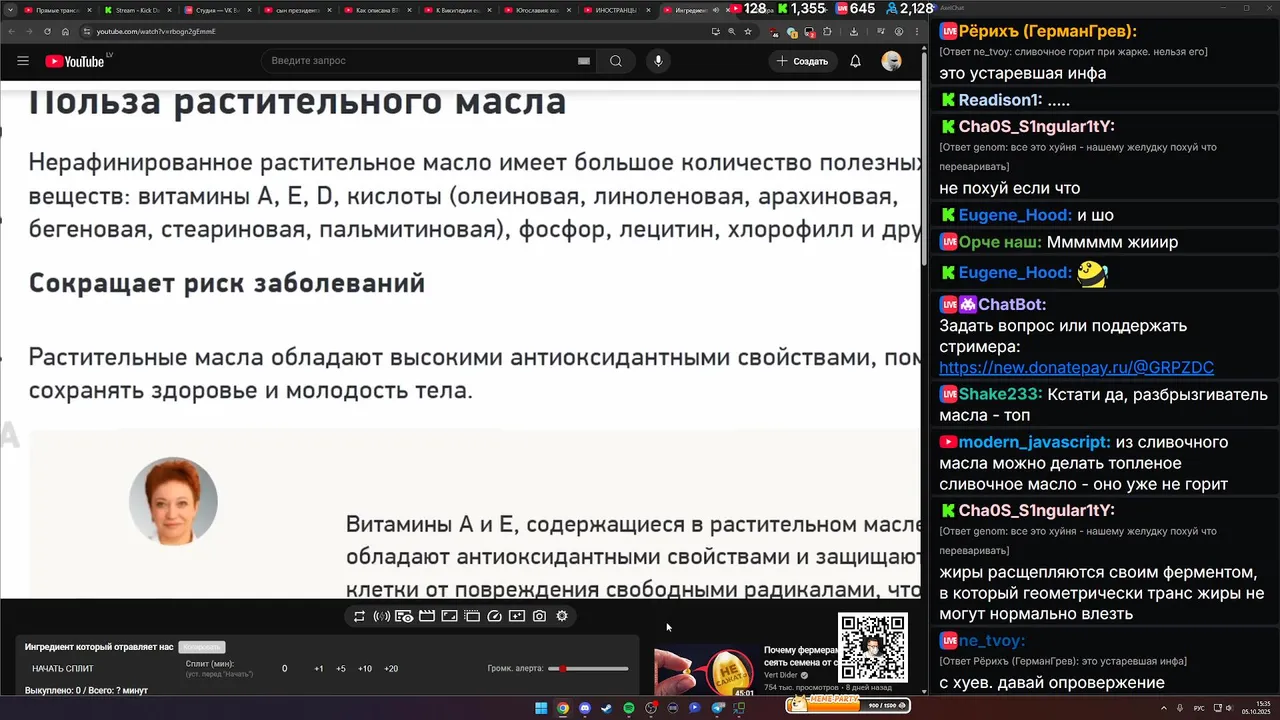Open YouTube notifications bell
This screenshot has height=720, width=1280.
click(x=855, y=61)
